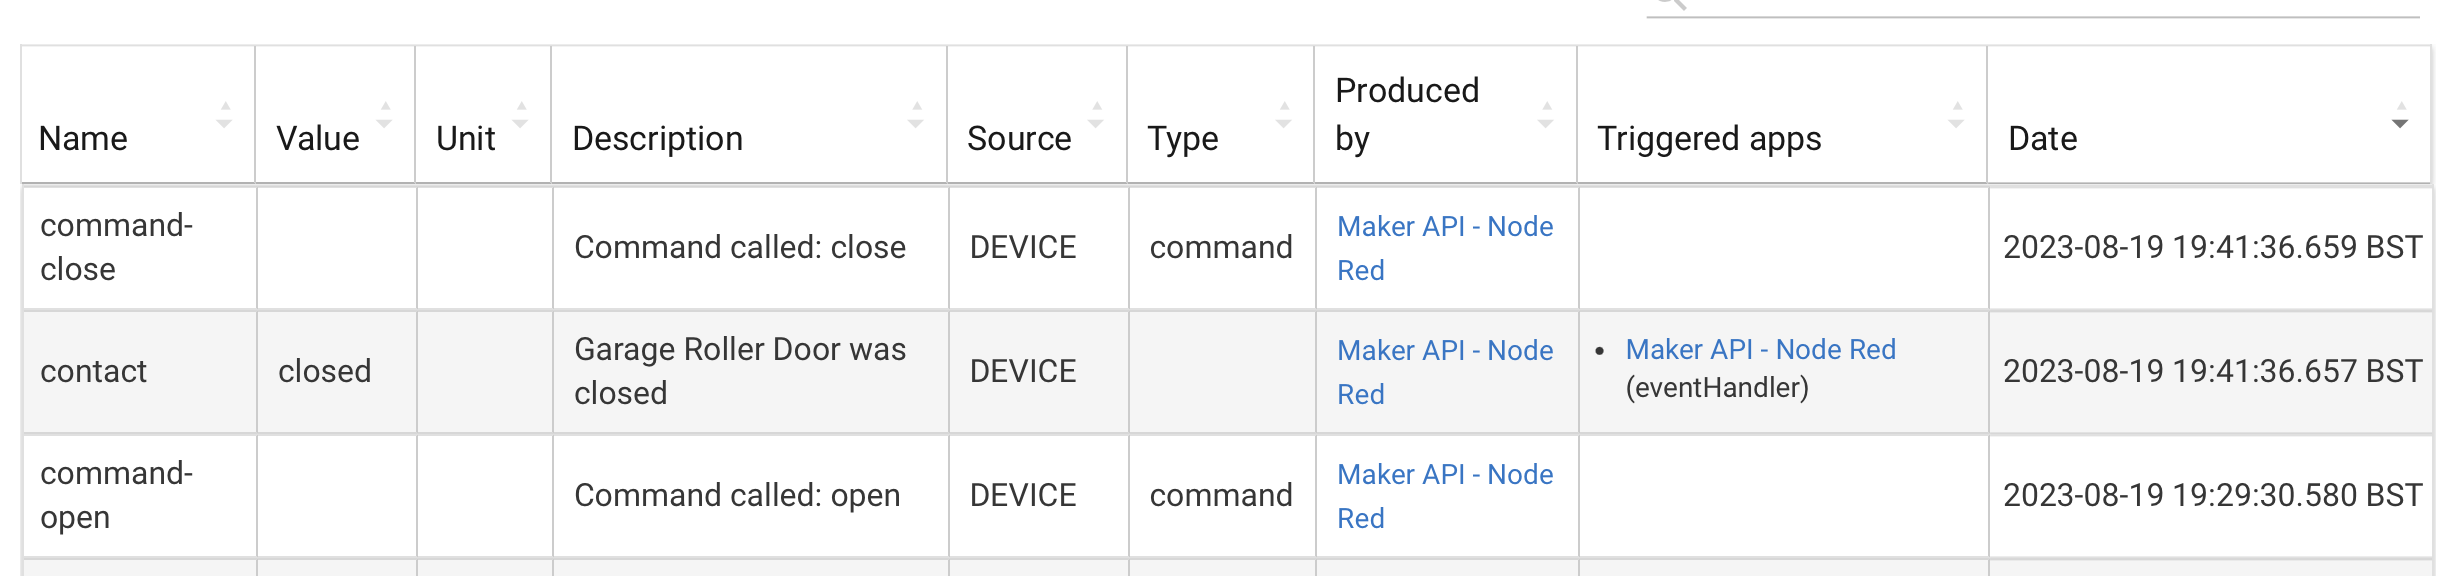Sort by Type using its arrows
The height and width of the screenshot is (576, 2450).
point(1284,115)
